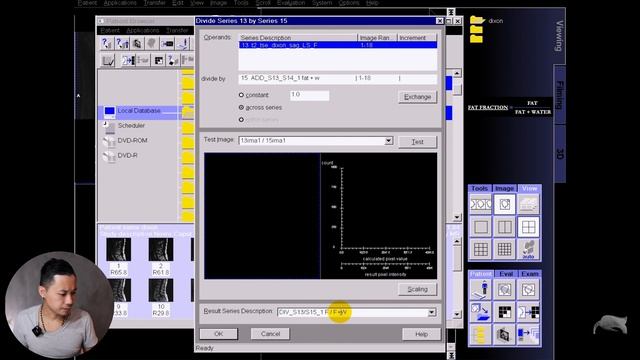The width and height of the screenshot is (640, 360).
Task: Open Applications menu in Patient Browser
Action: pyautogui.click(x=142, y=30)
